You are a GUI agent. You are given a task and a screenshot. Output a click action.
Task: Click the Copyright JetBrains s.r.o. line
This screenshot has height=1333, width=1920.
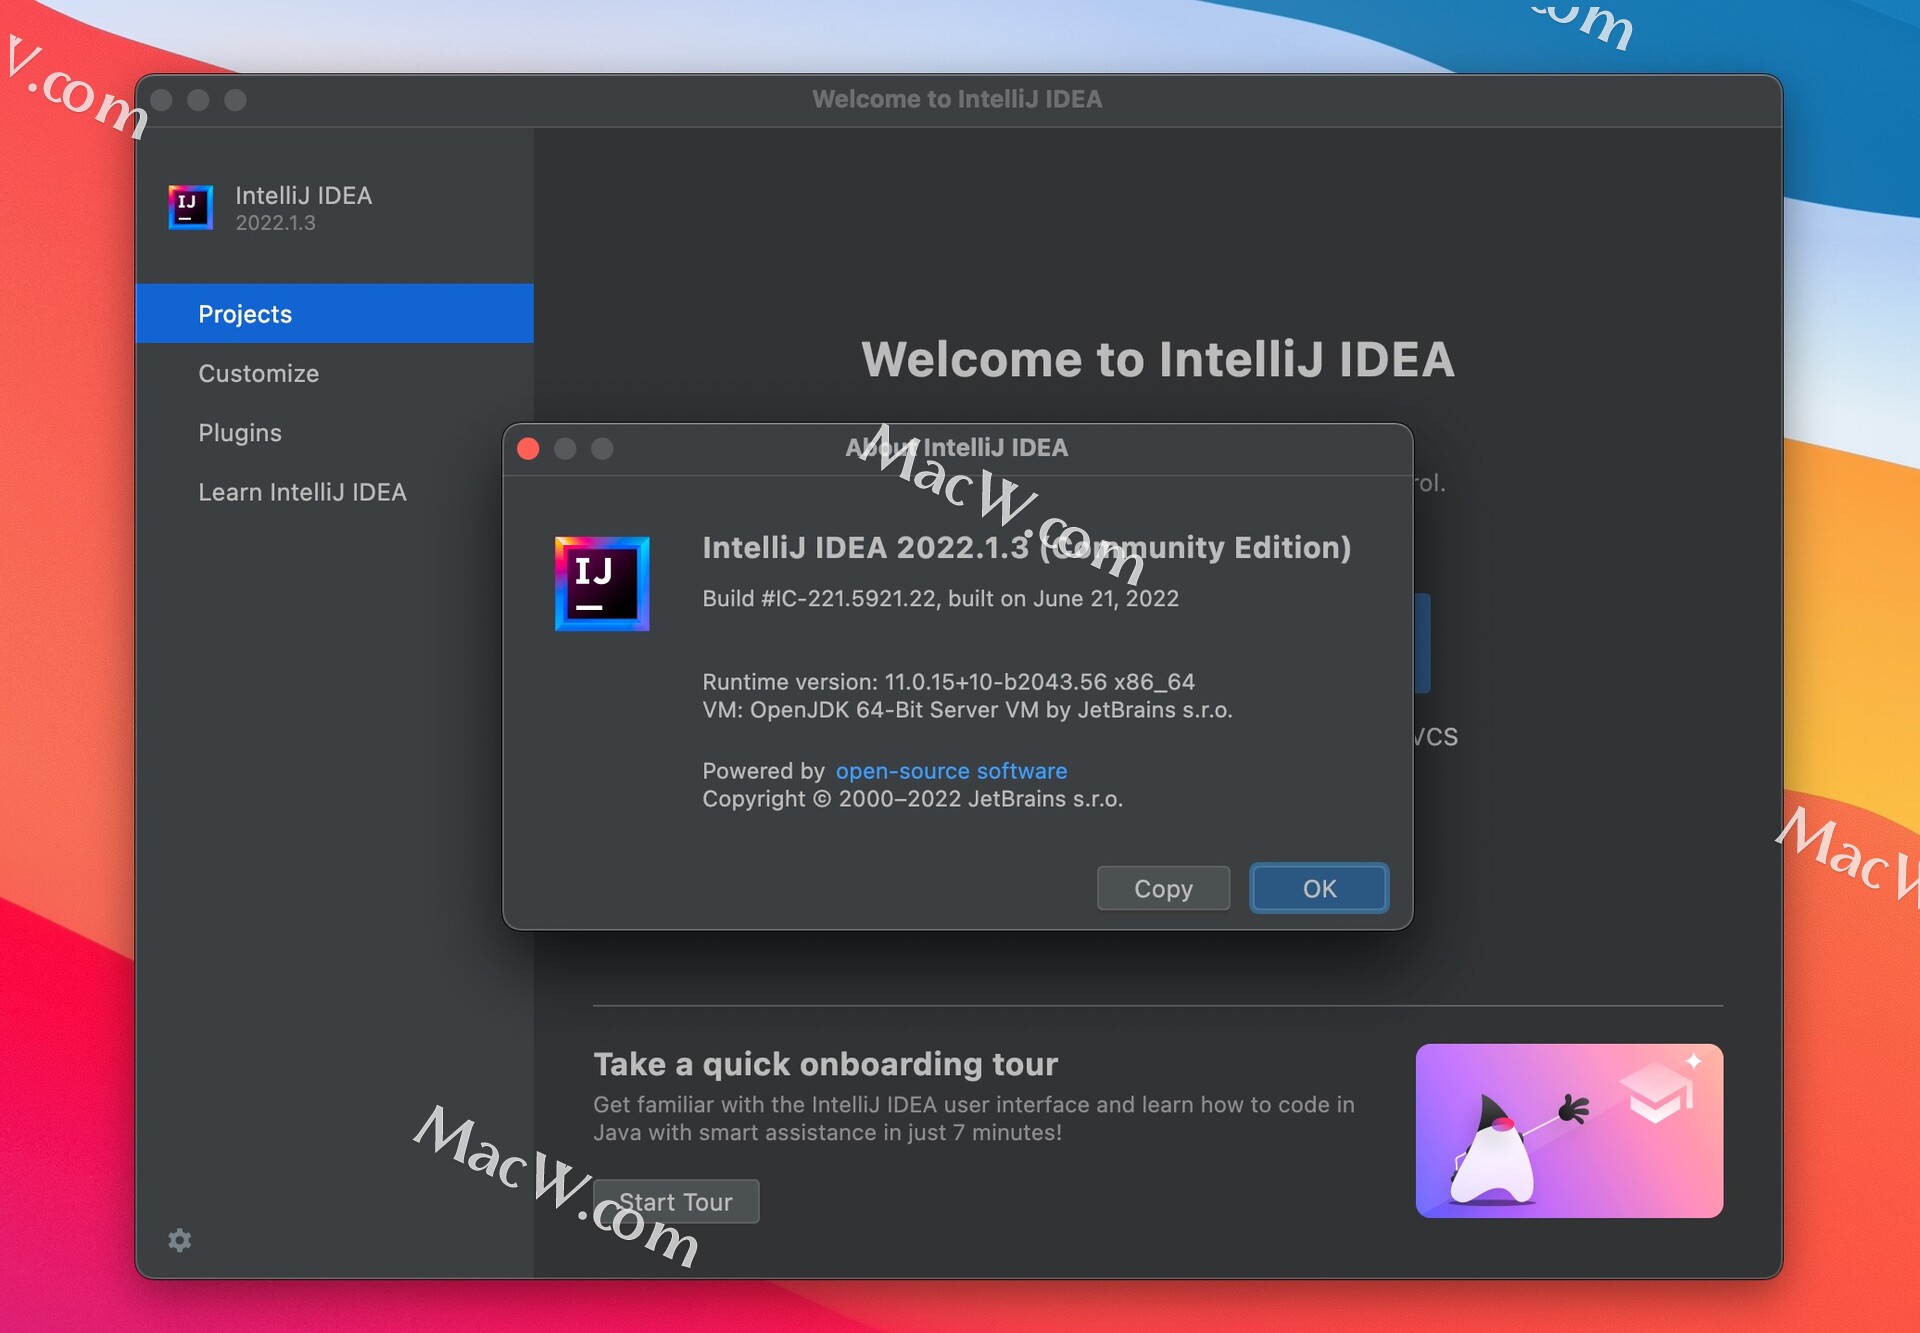click(912, 799)
